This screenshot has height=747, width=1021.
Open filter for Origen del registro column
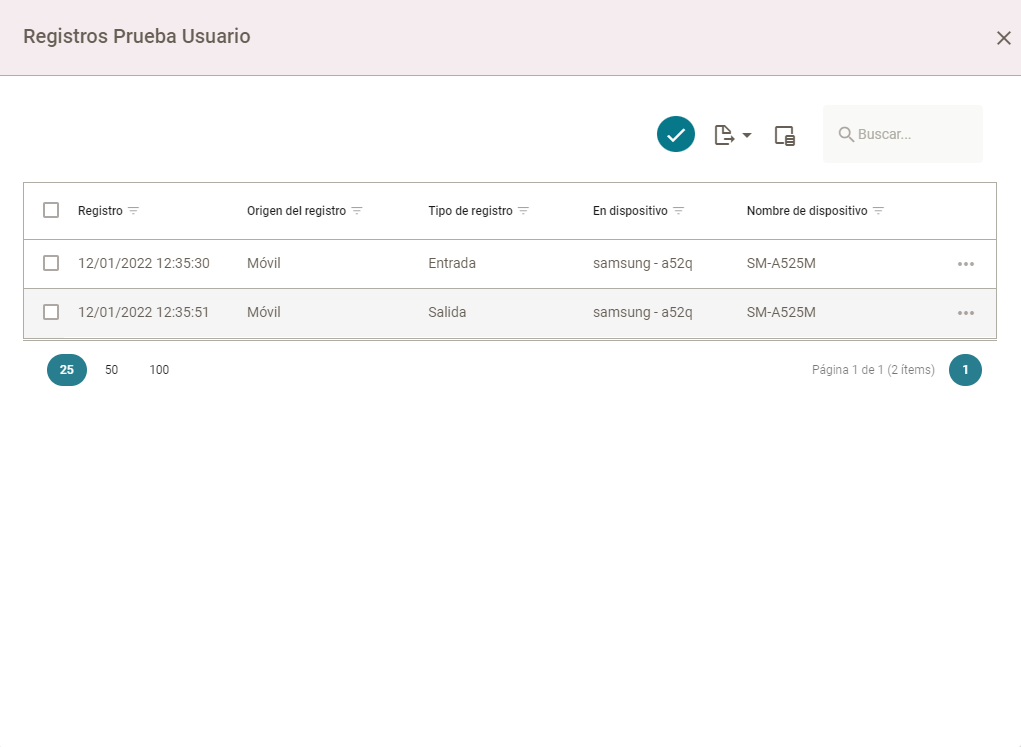(357, 211)
